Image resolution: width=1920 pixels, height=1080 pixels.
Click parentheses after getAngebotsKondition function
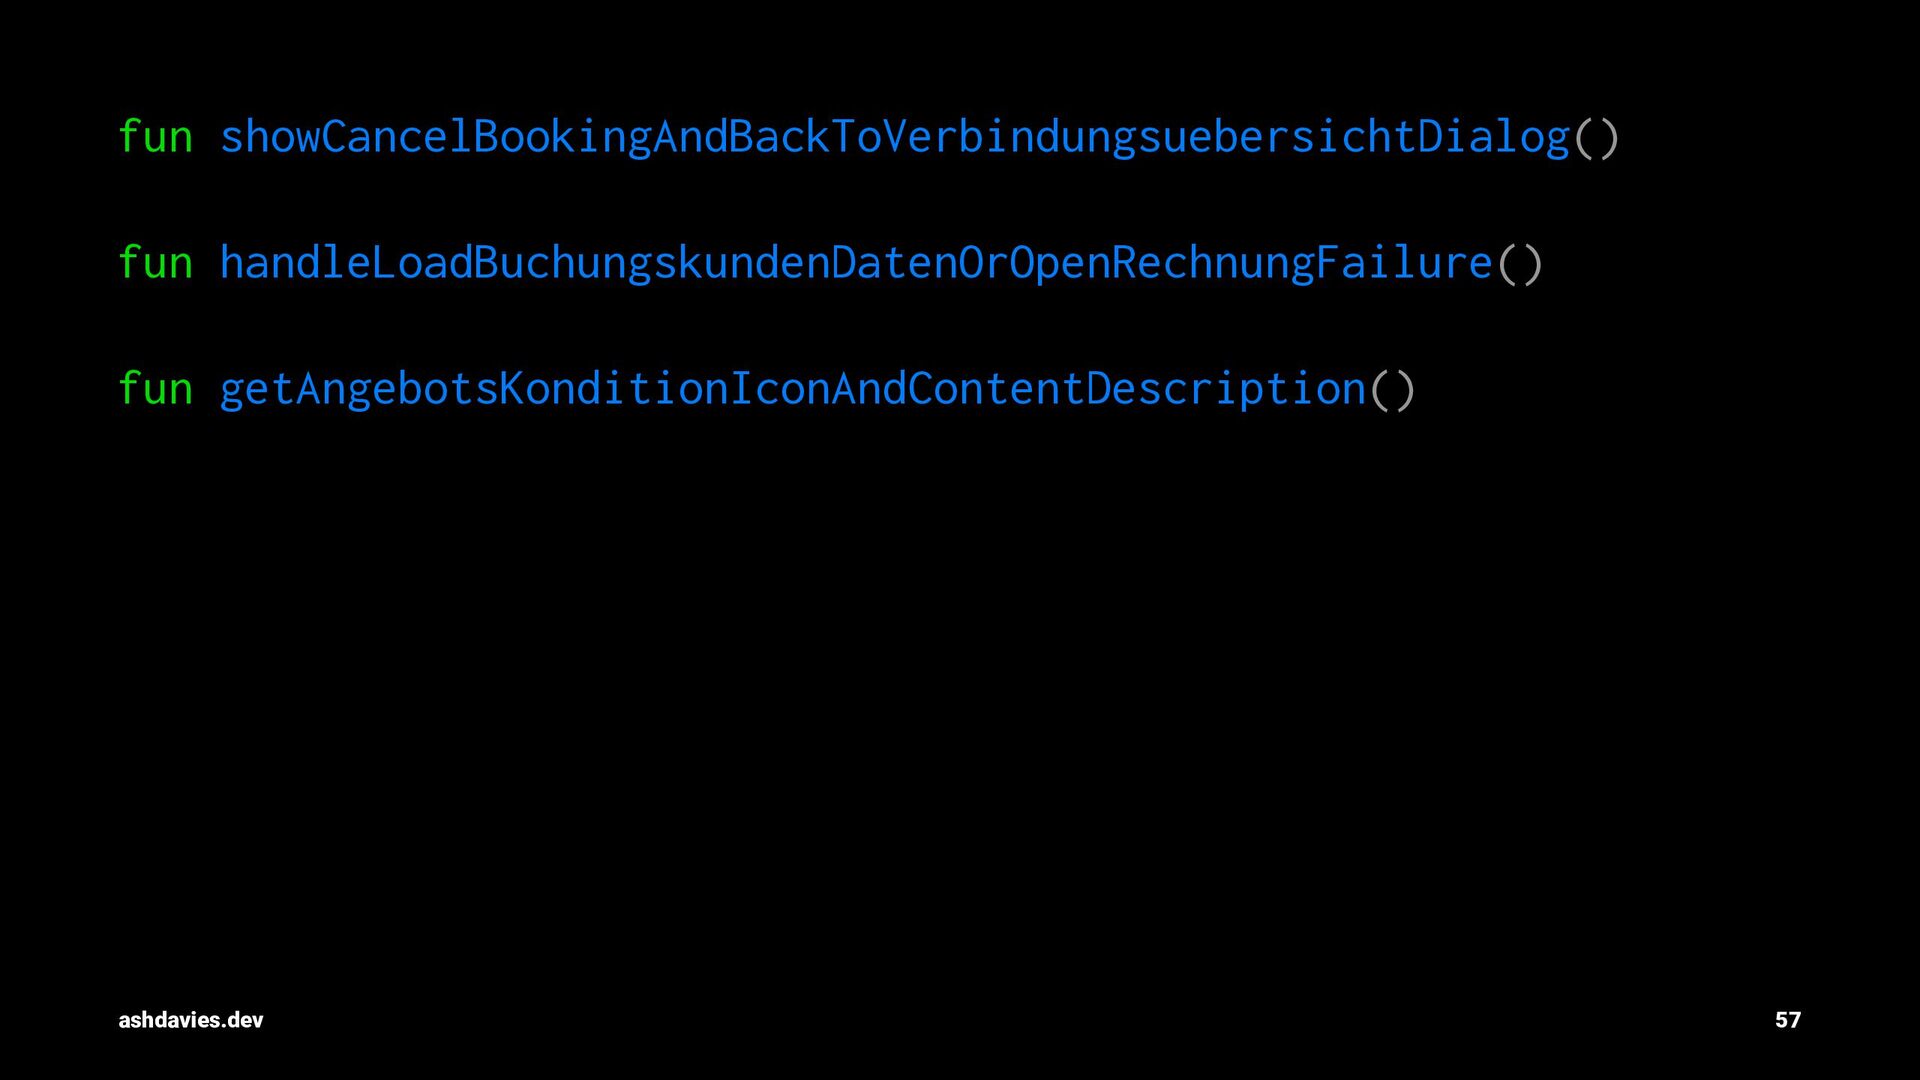(1392, 390)
